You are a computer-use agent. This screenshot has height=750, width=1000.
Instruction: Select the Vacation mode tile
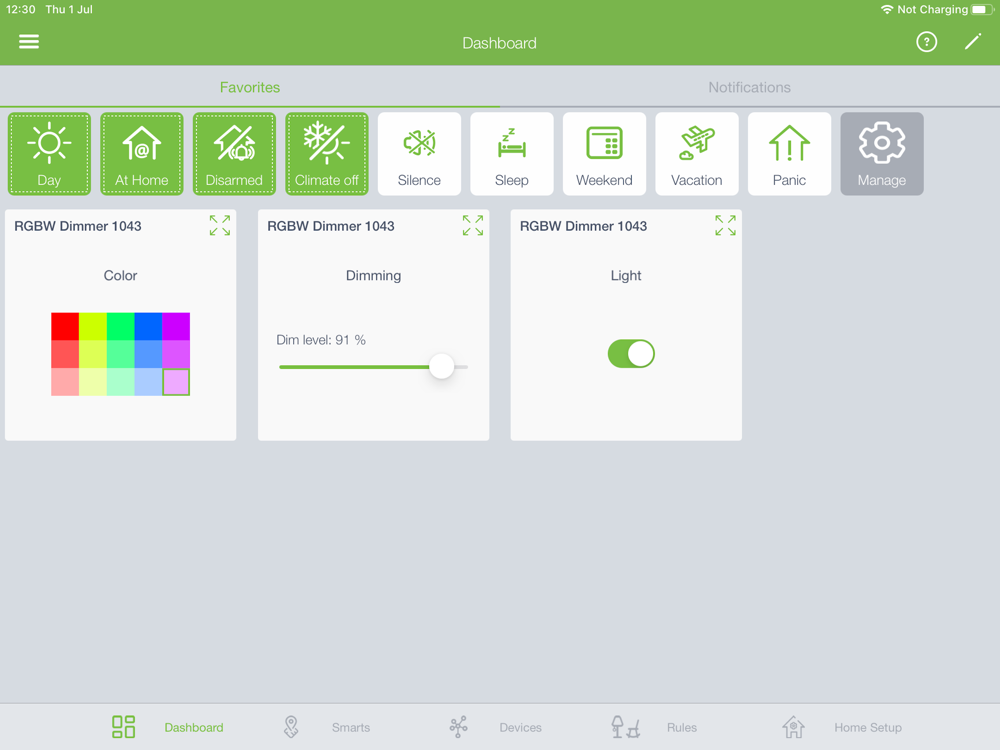(x=696, y=154)
